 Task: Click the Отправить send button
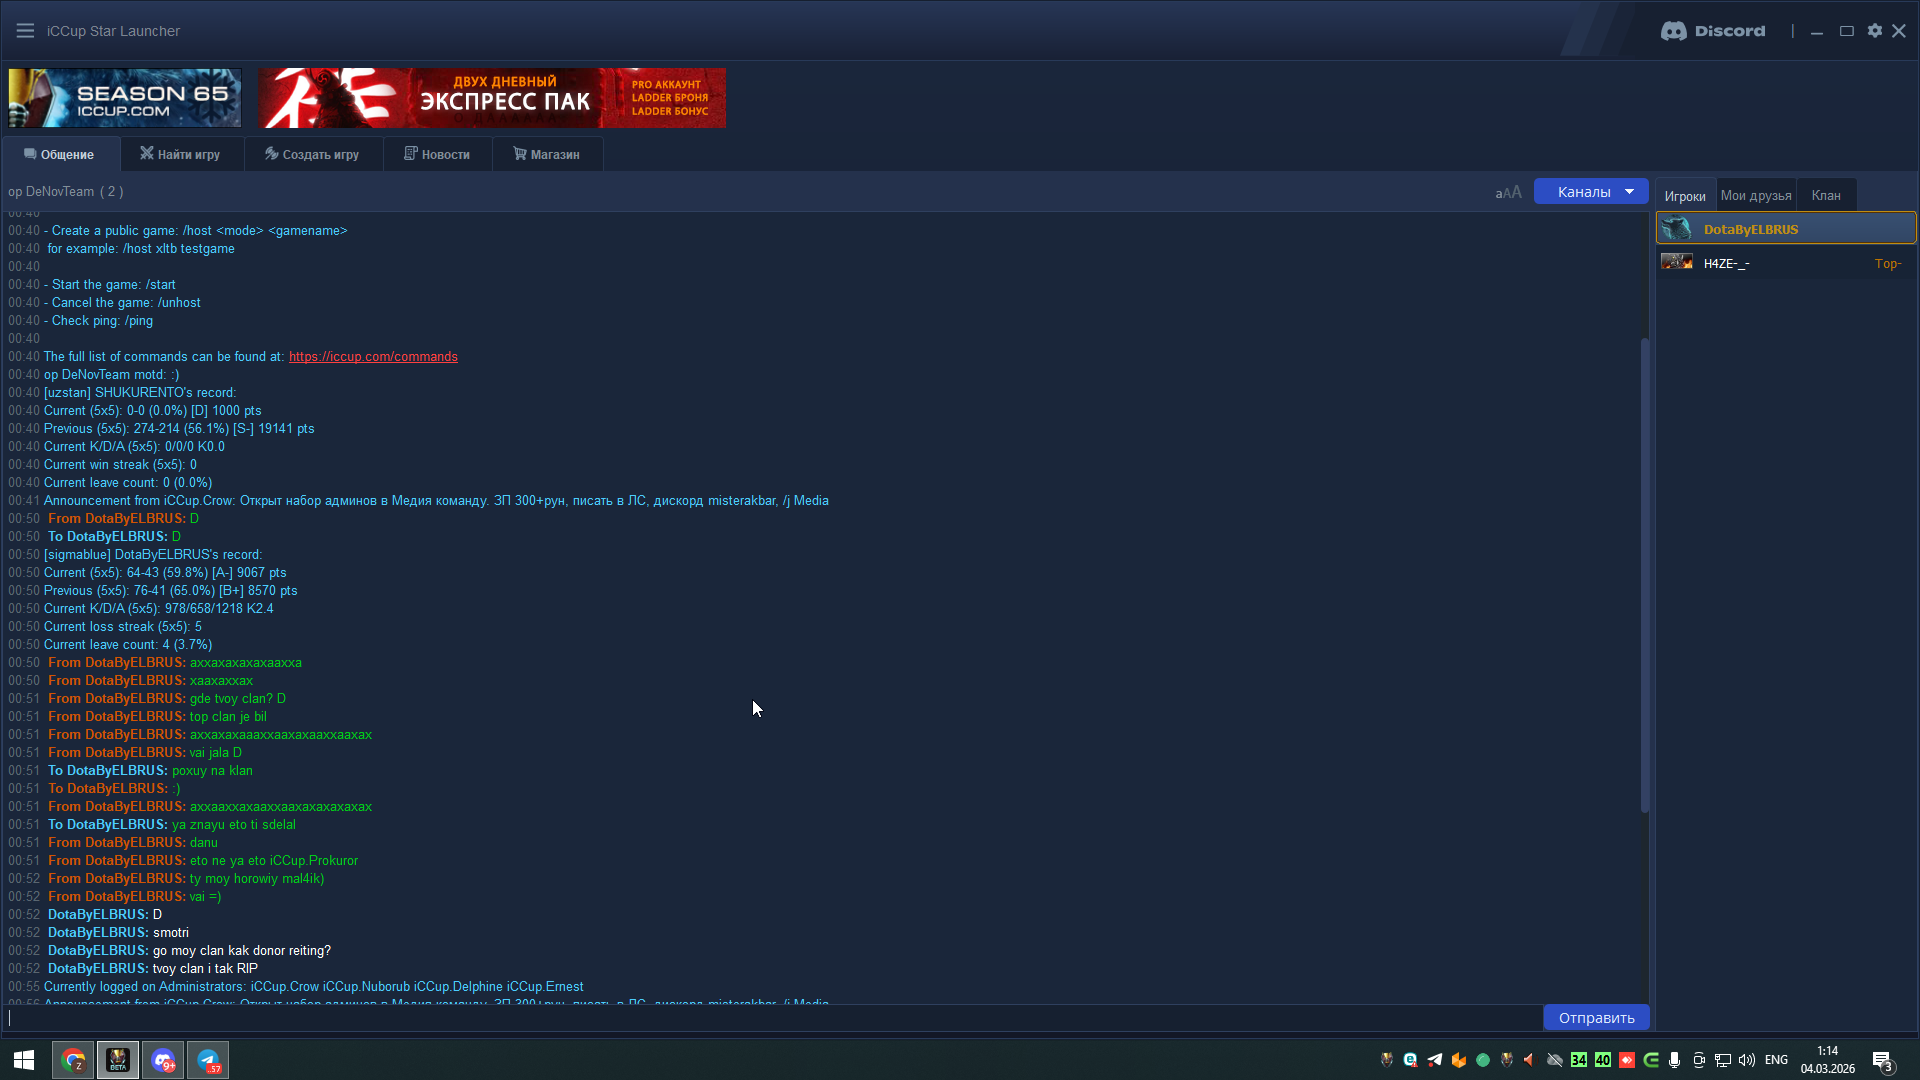[1596, 1018]
